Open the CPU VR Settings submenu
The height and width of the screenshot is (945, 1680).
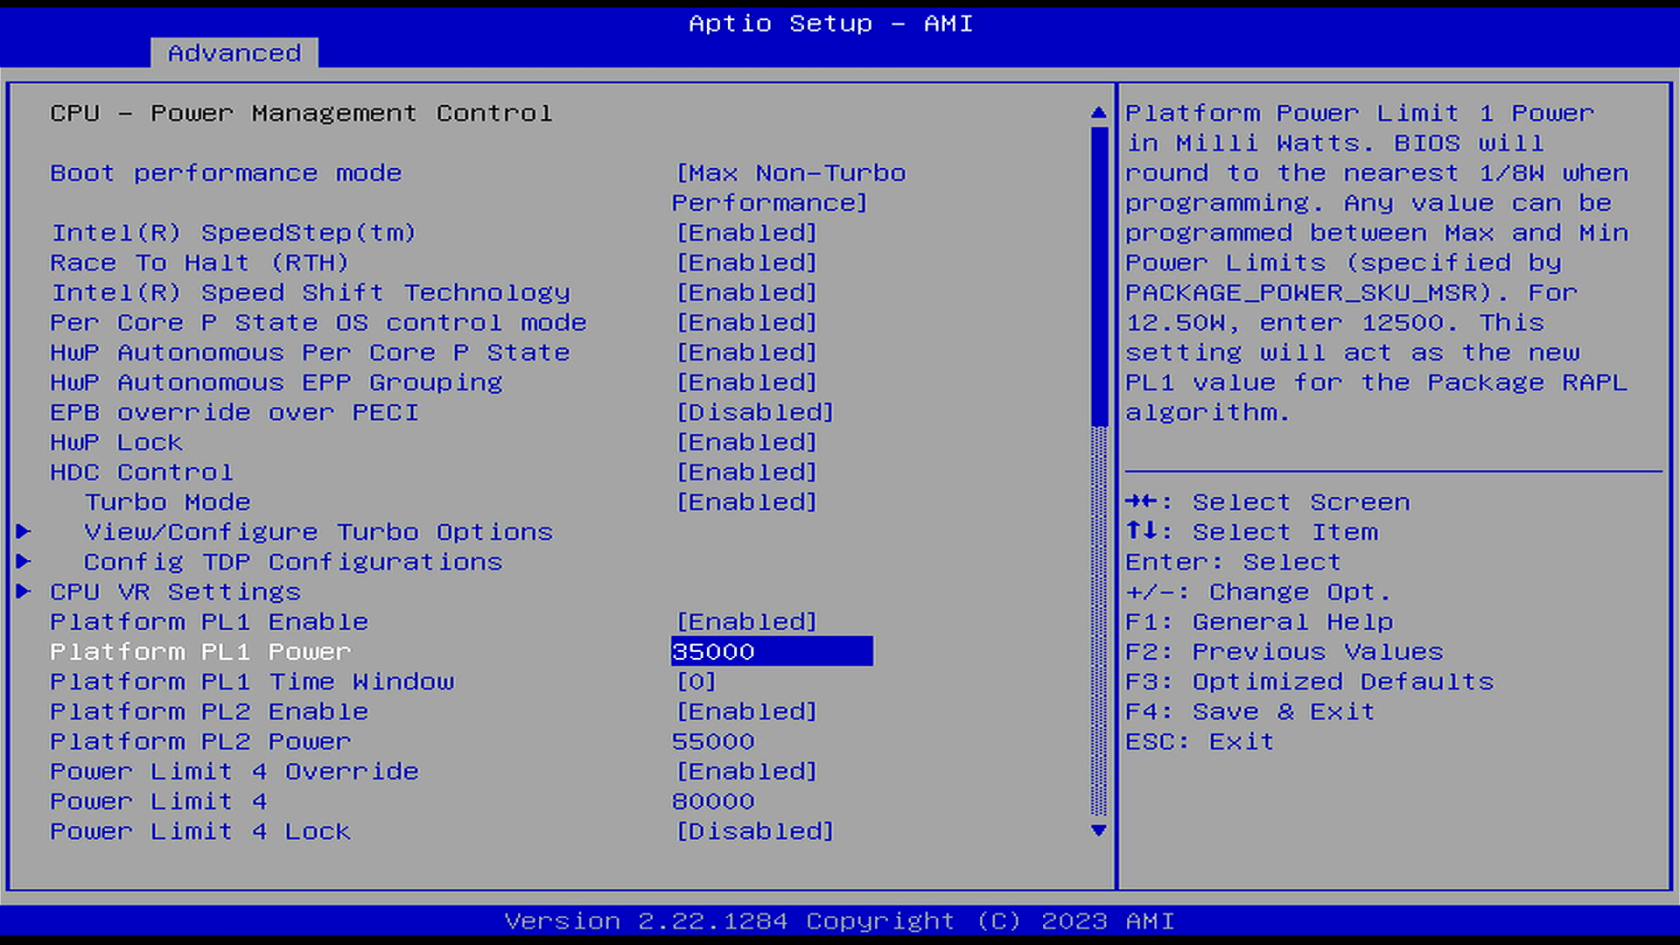pos(175,592)
